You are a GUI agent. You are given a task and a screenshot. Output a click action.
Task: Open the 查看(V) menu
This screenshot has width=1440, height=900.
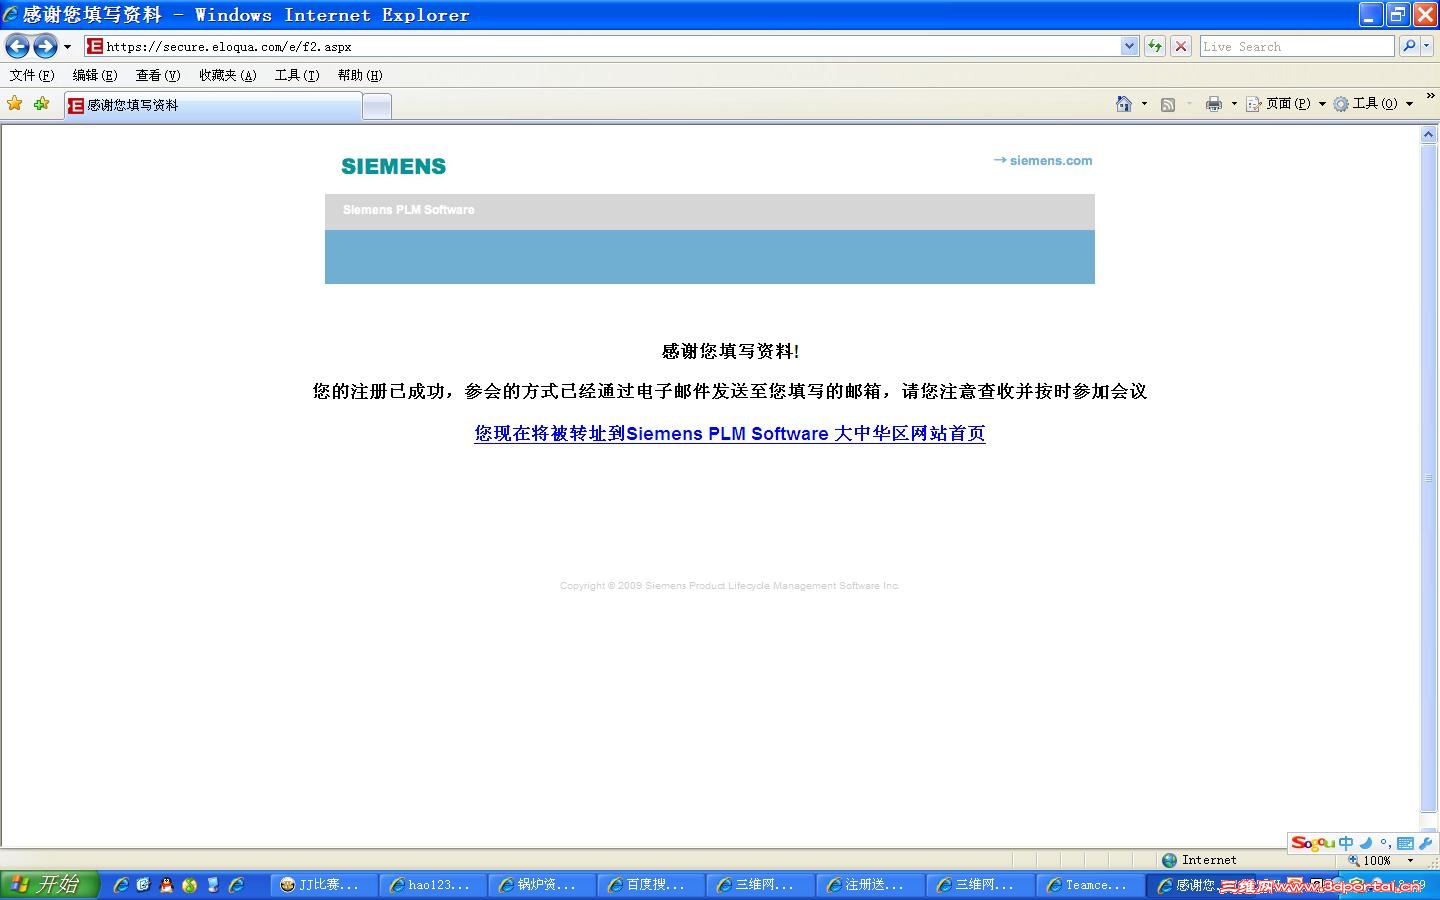click(158, 75)
